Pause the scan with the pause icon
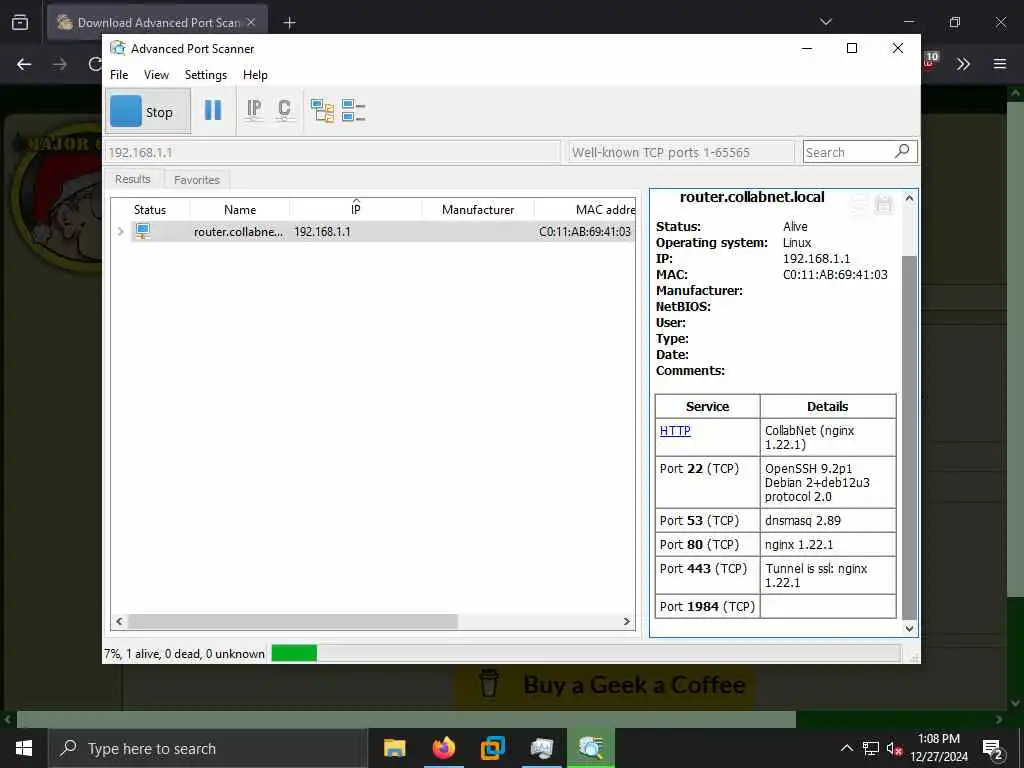 pyautogui.click(x=213, y=110)
